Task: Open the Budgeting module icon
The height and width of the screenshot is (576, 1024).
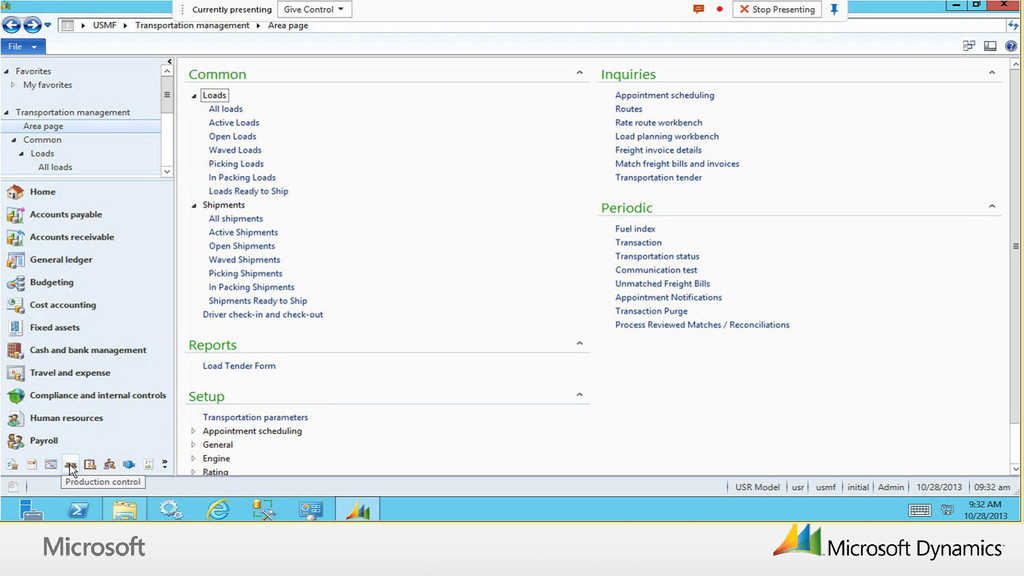Action: coord(15,283)
